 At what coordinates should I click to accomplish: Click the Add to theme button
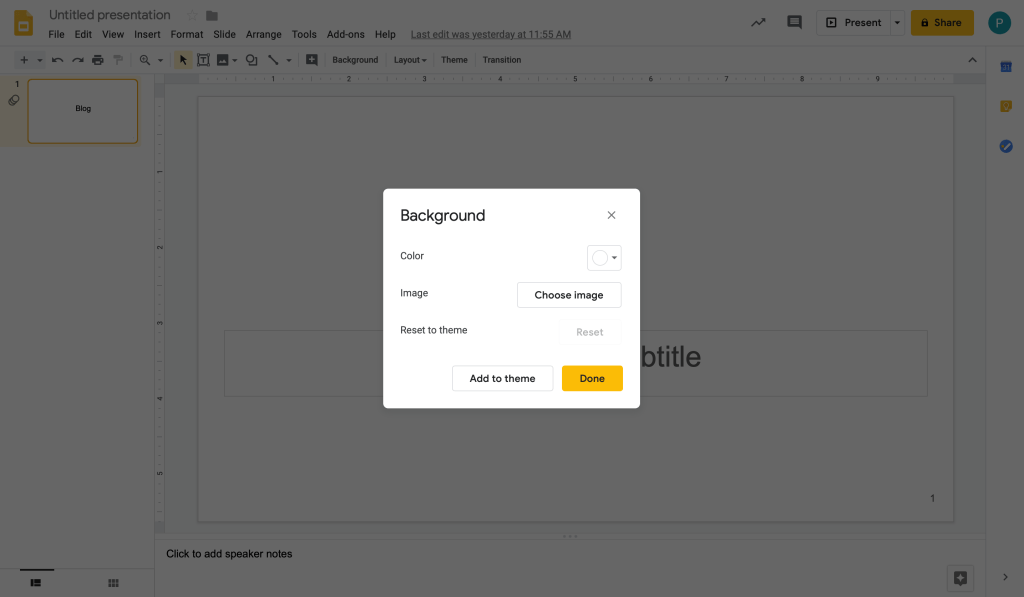pos(502,378)
